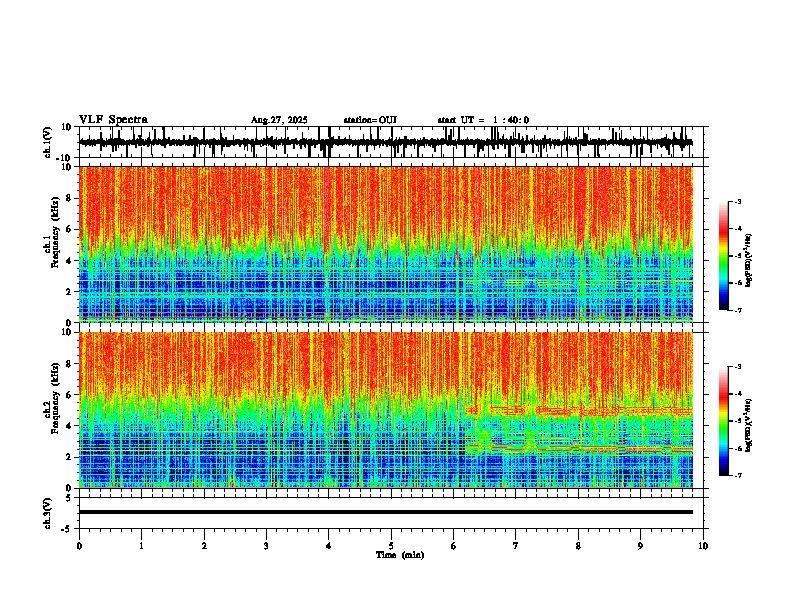Click the time axis tick label "0"
Image resolution: width=792 pixels, height=612 pixels.
pos(79,546)
